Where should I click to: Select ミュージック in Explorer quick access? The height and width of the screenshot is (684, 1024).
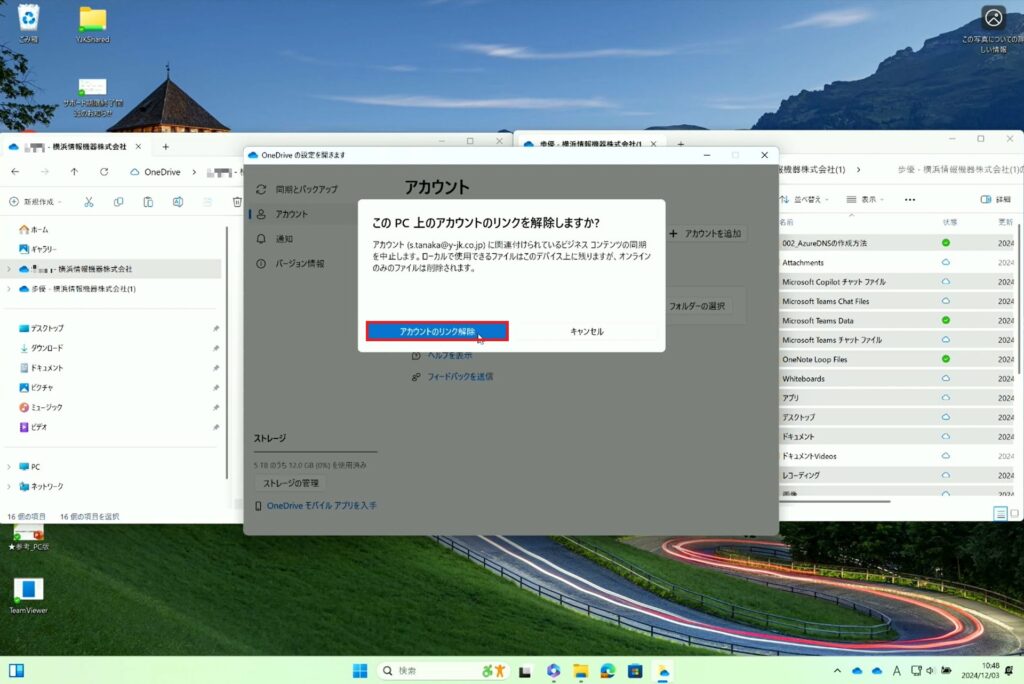tap(40, 407)
